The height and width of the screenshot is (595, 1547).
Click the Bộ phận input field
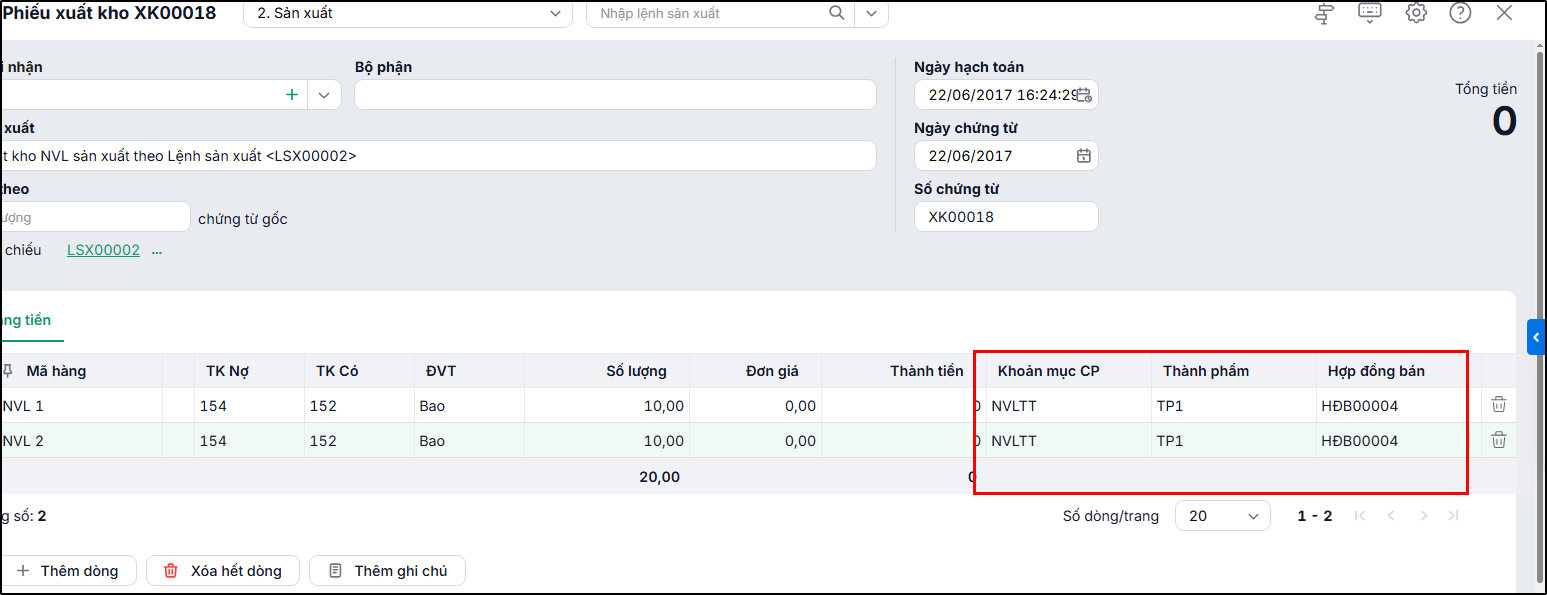(x=615, y=95)
